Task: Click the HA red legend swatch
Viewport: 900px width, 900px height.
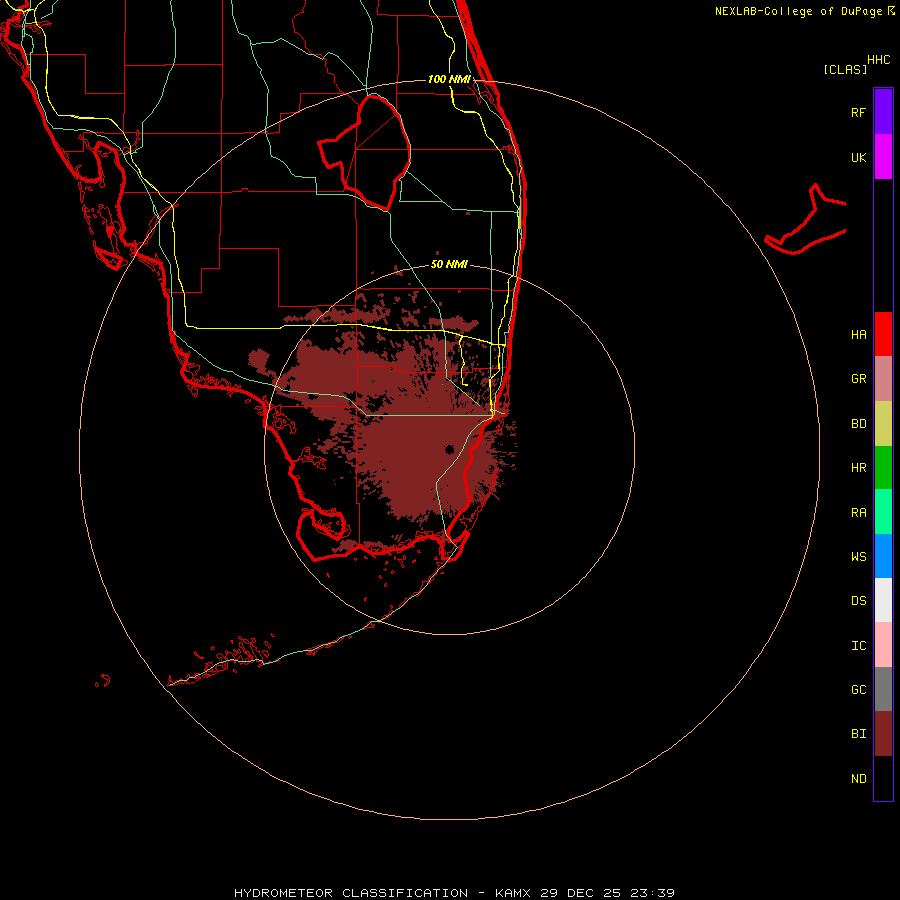Action: click(883, 334)
